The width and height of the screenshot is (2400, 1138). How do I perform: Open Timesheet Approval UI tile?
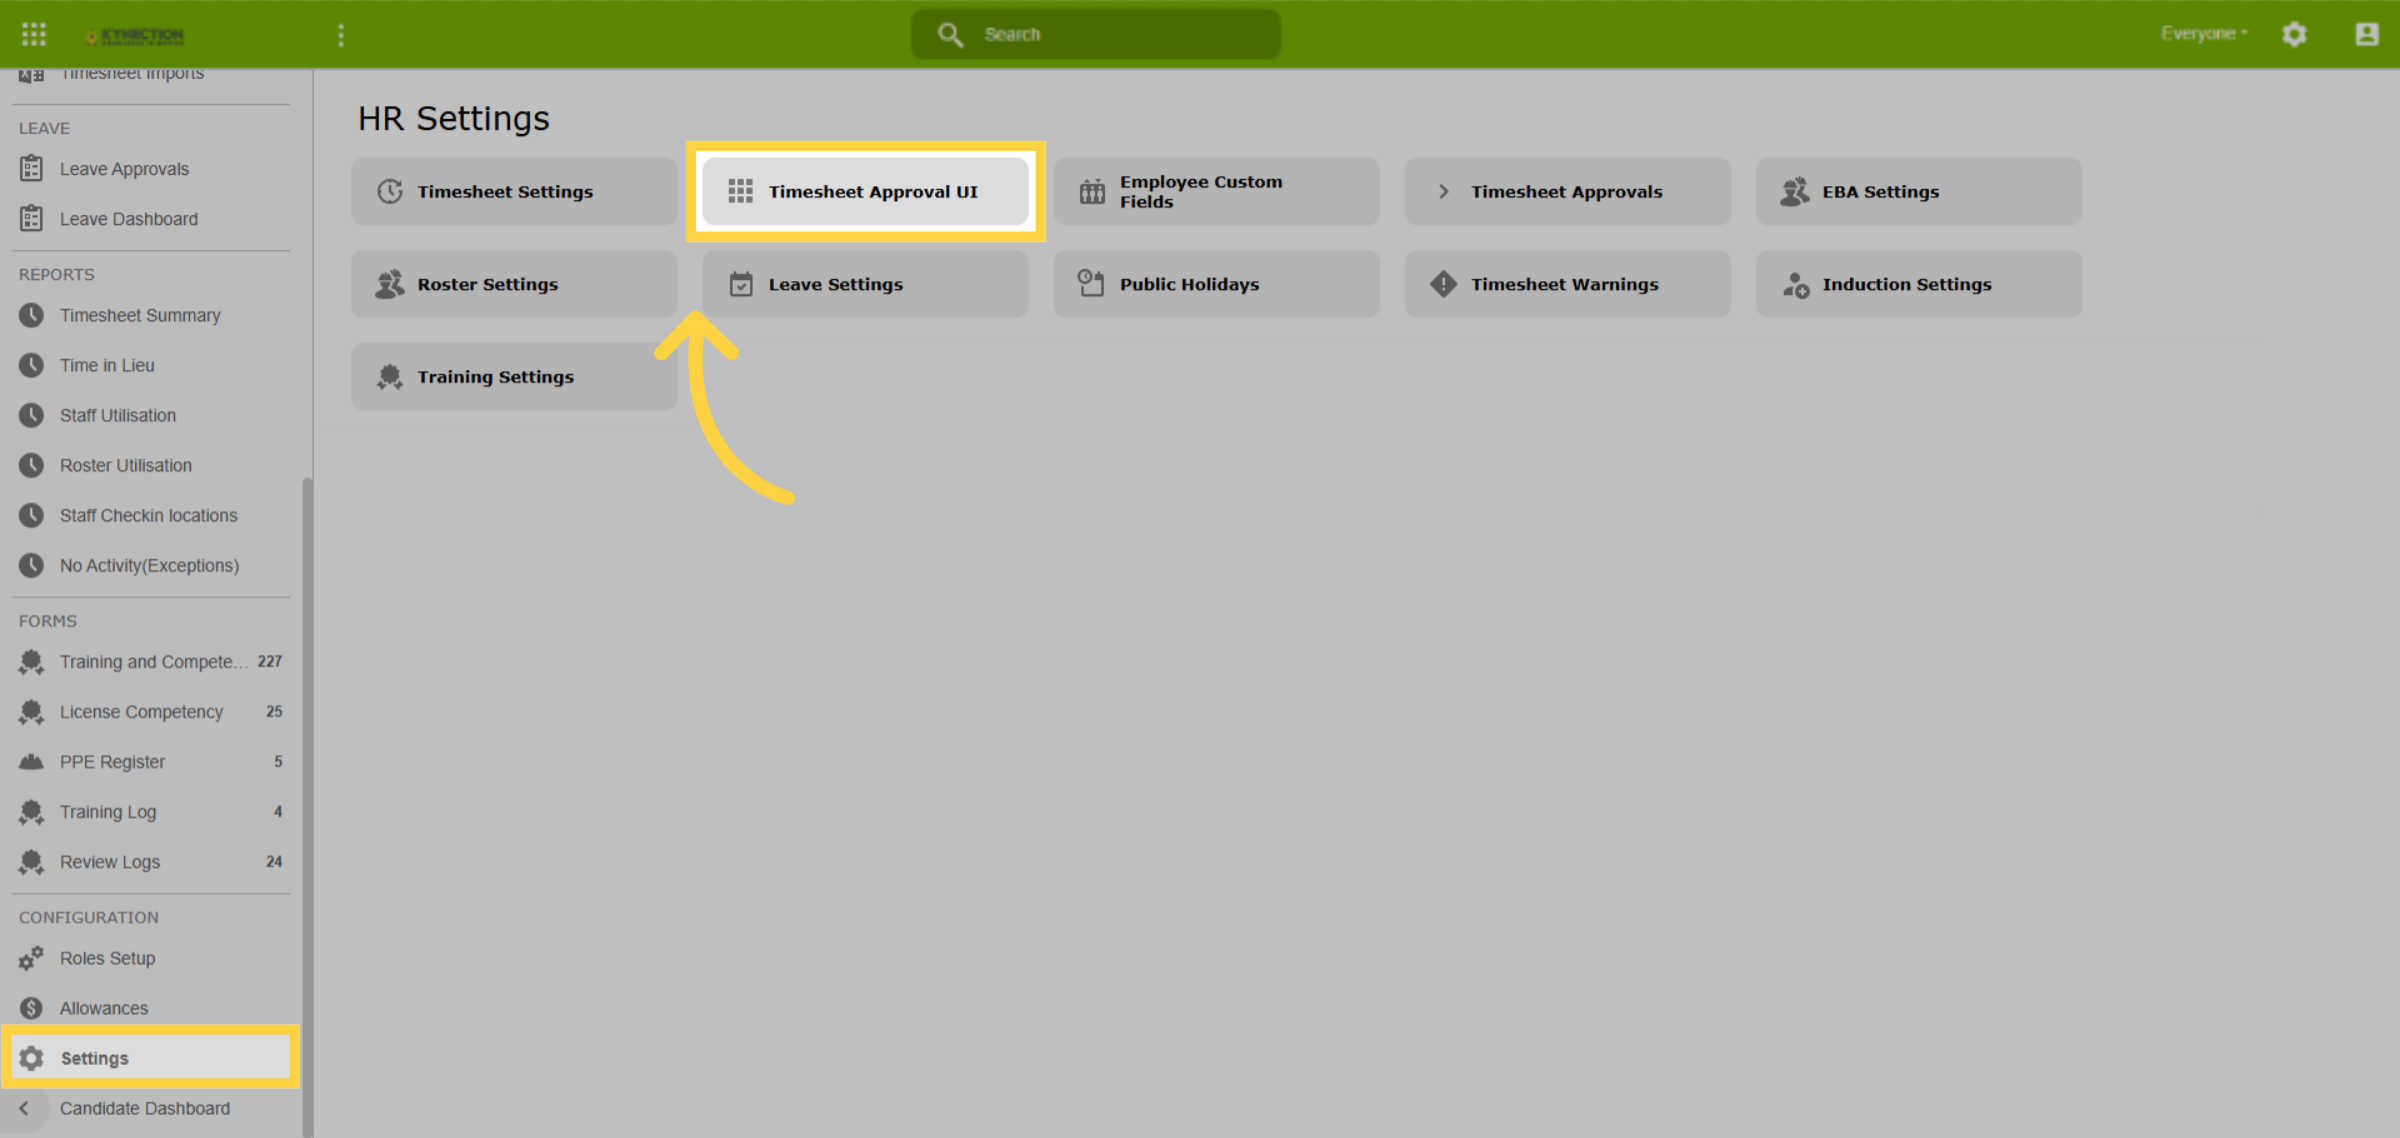865,191
